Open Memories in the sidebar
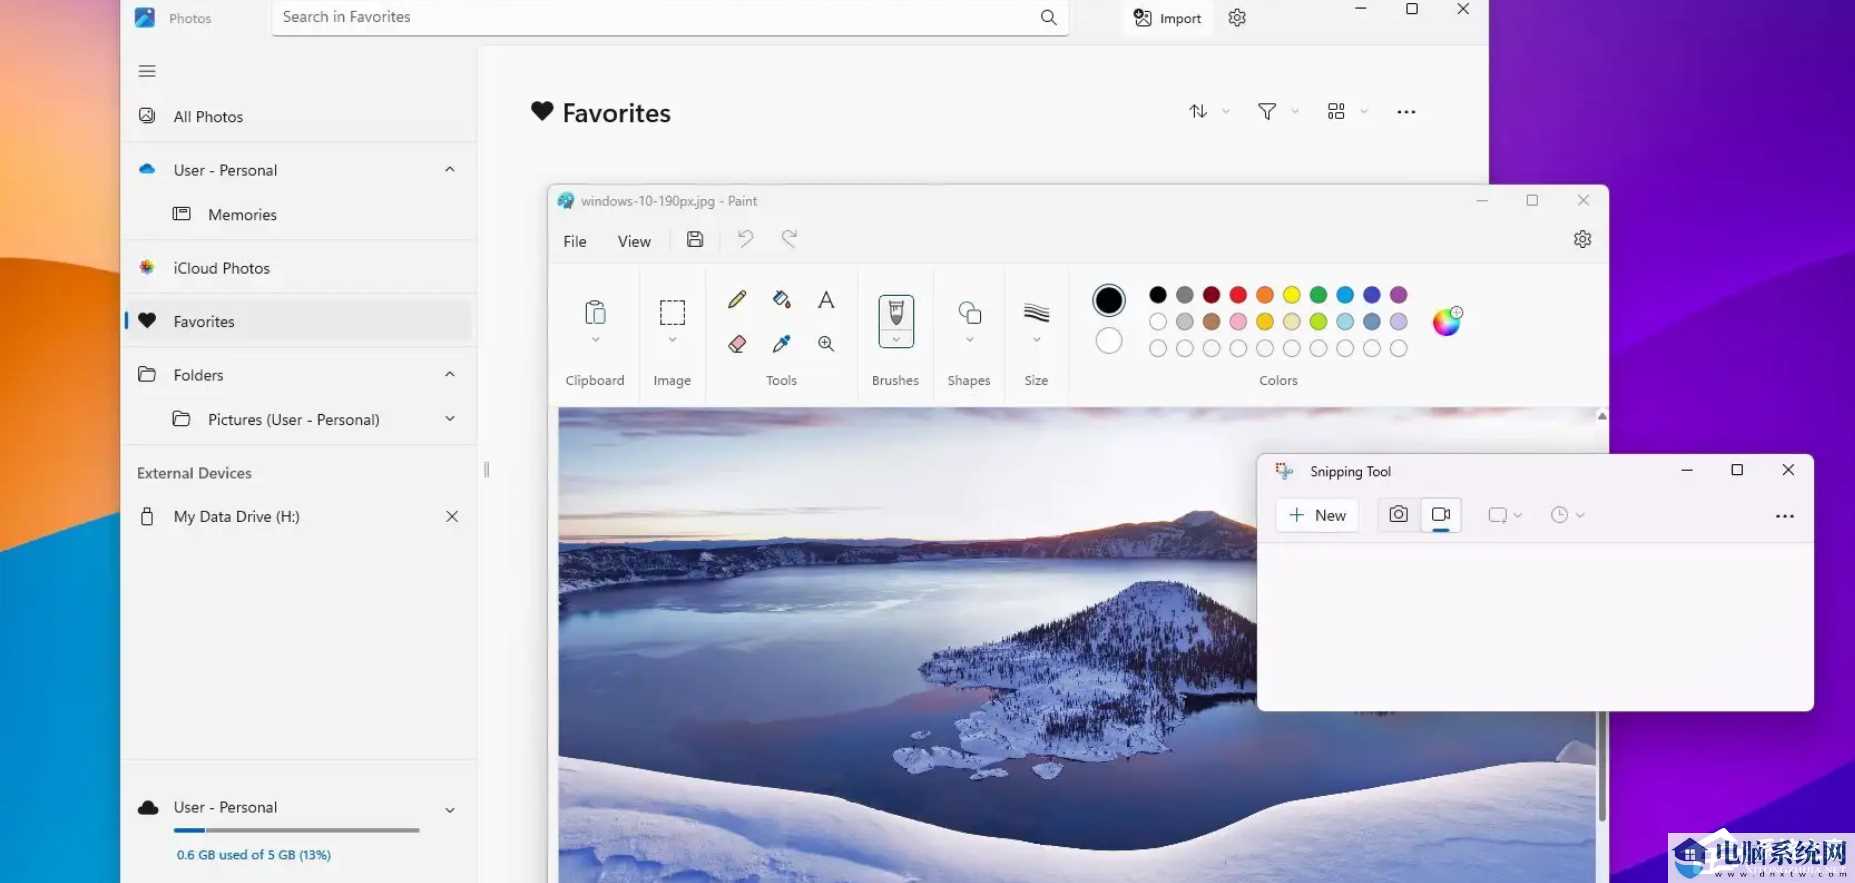Image resolution: width=1855 pixels, height=883 pixels. coord(299,215)
